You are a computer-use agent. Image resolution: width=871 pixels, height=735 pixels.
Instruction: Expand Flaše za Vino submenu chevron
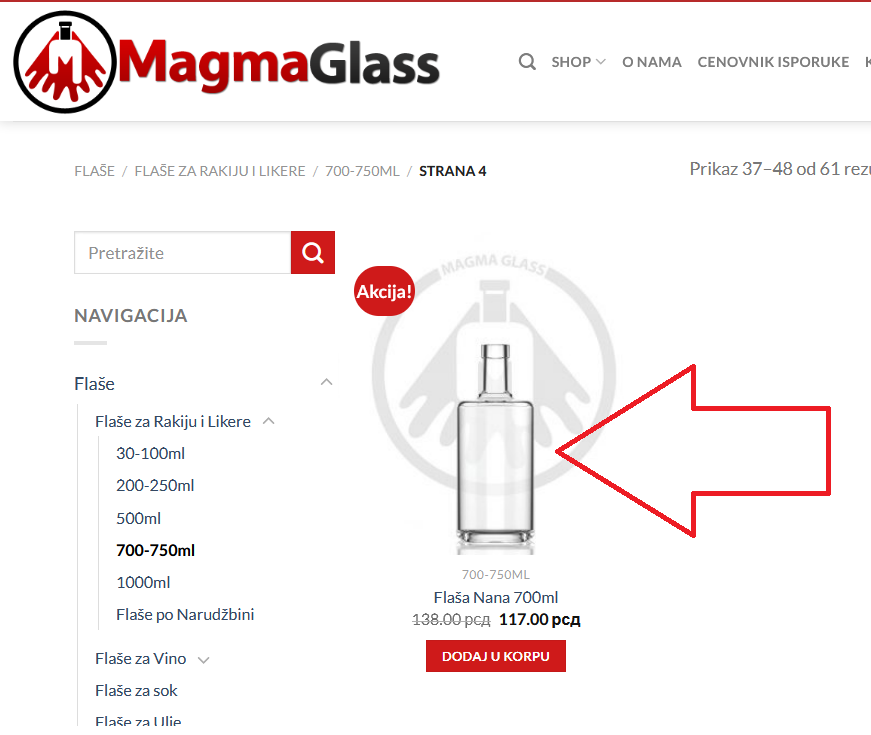204,659
